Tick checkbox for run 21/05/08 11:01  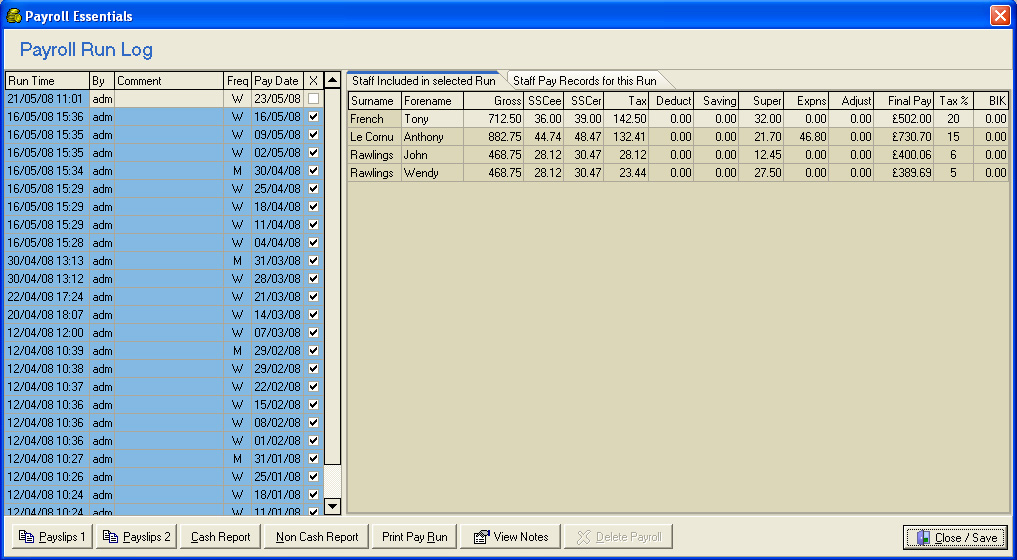click(x=314, y=99)
